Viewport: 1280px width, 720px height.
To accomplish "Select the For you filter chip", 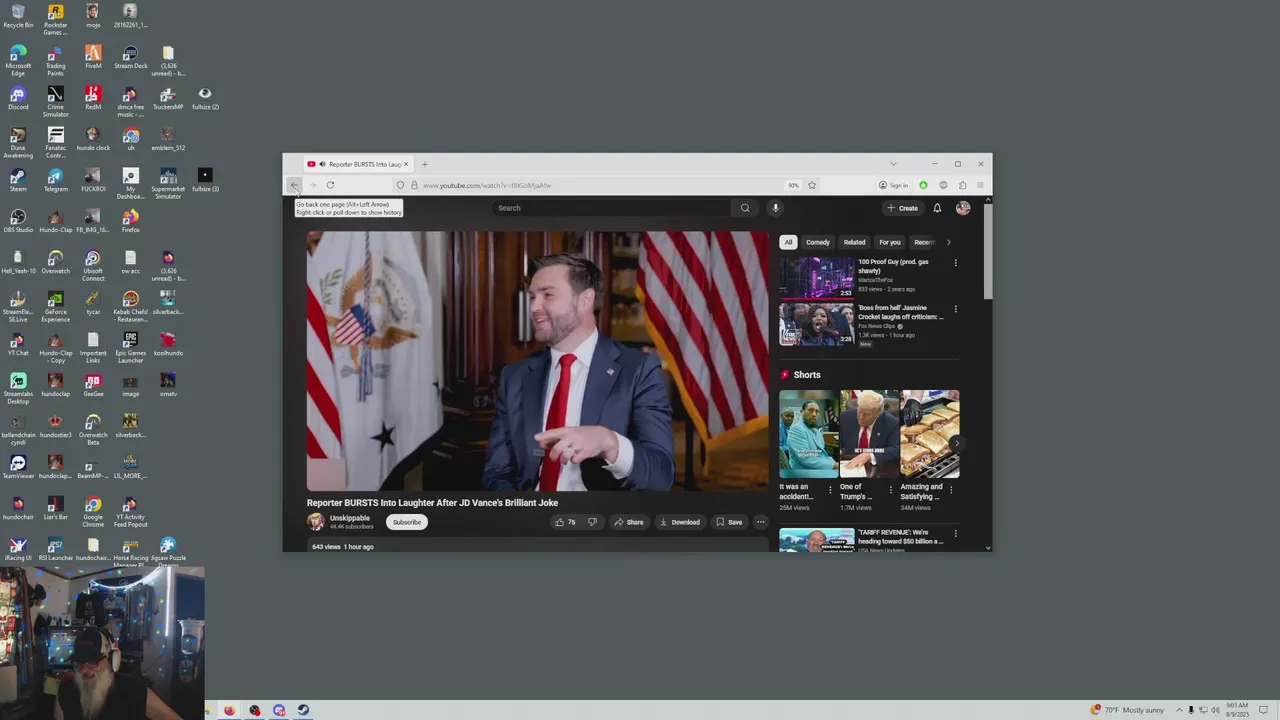I will [x=890, y=242].
